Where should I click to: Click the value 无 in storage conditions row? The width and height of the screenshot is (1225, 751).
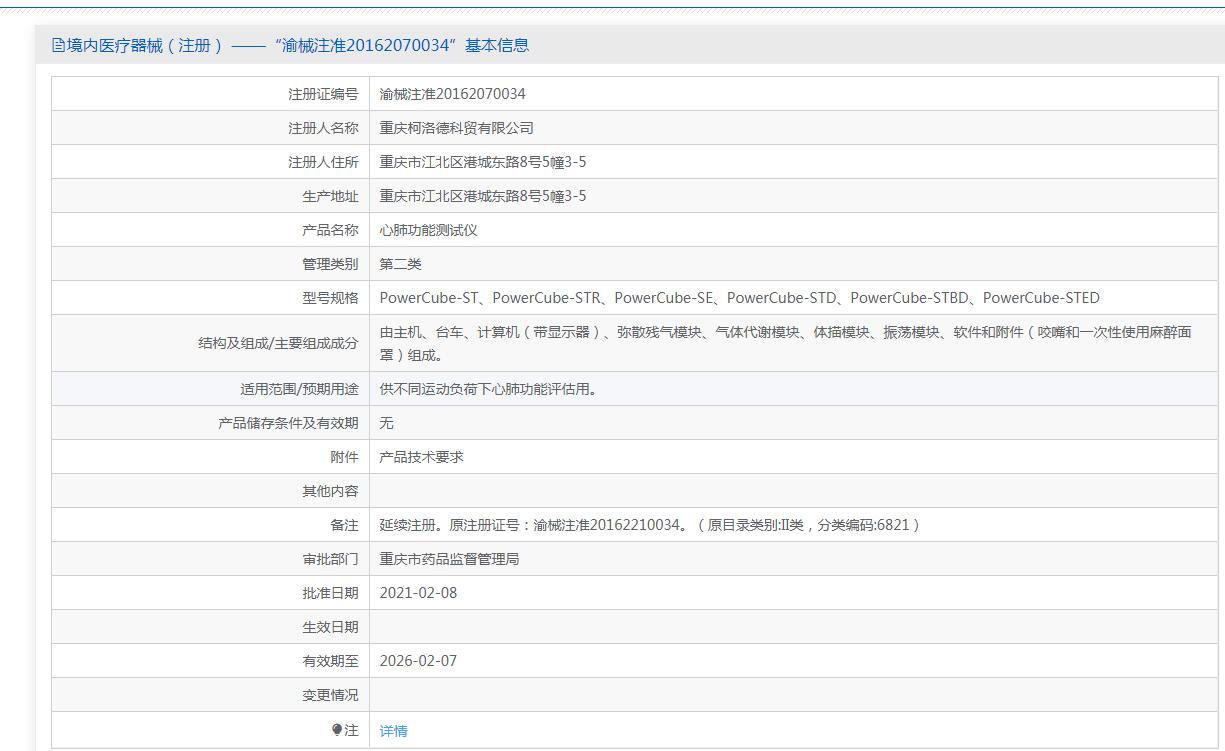387,423
